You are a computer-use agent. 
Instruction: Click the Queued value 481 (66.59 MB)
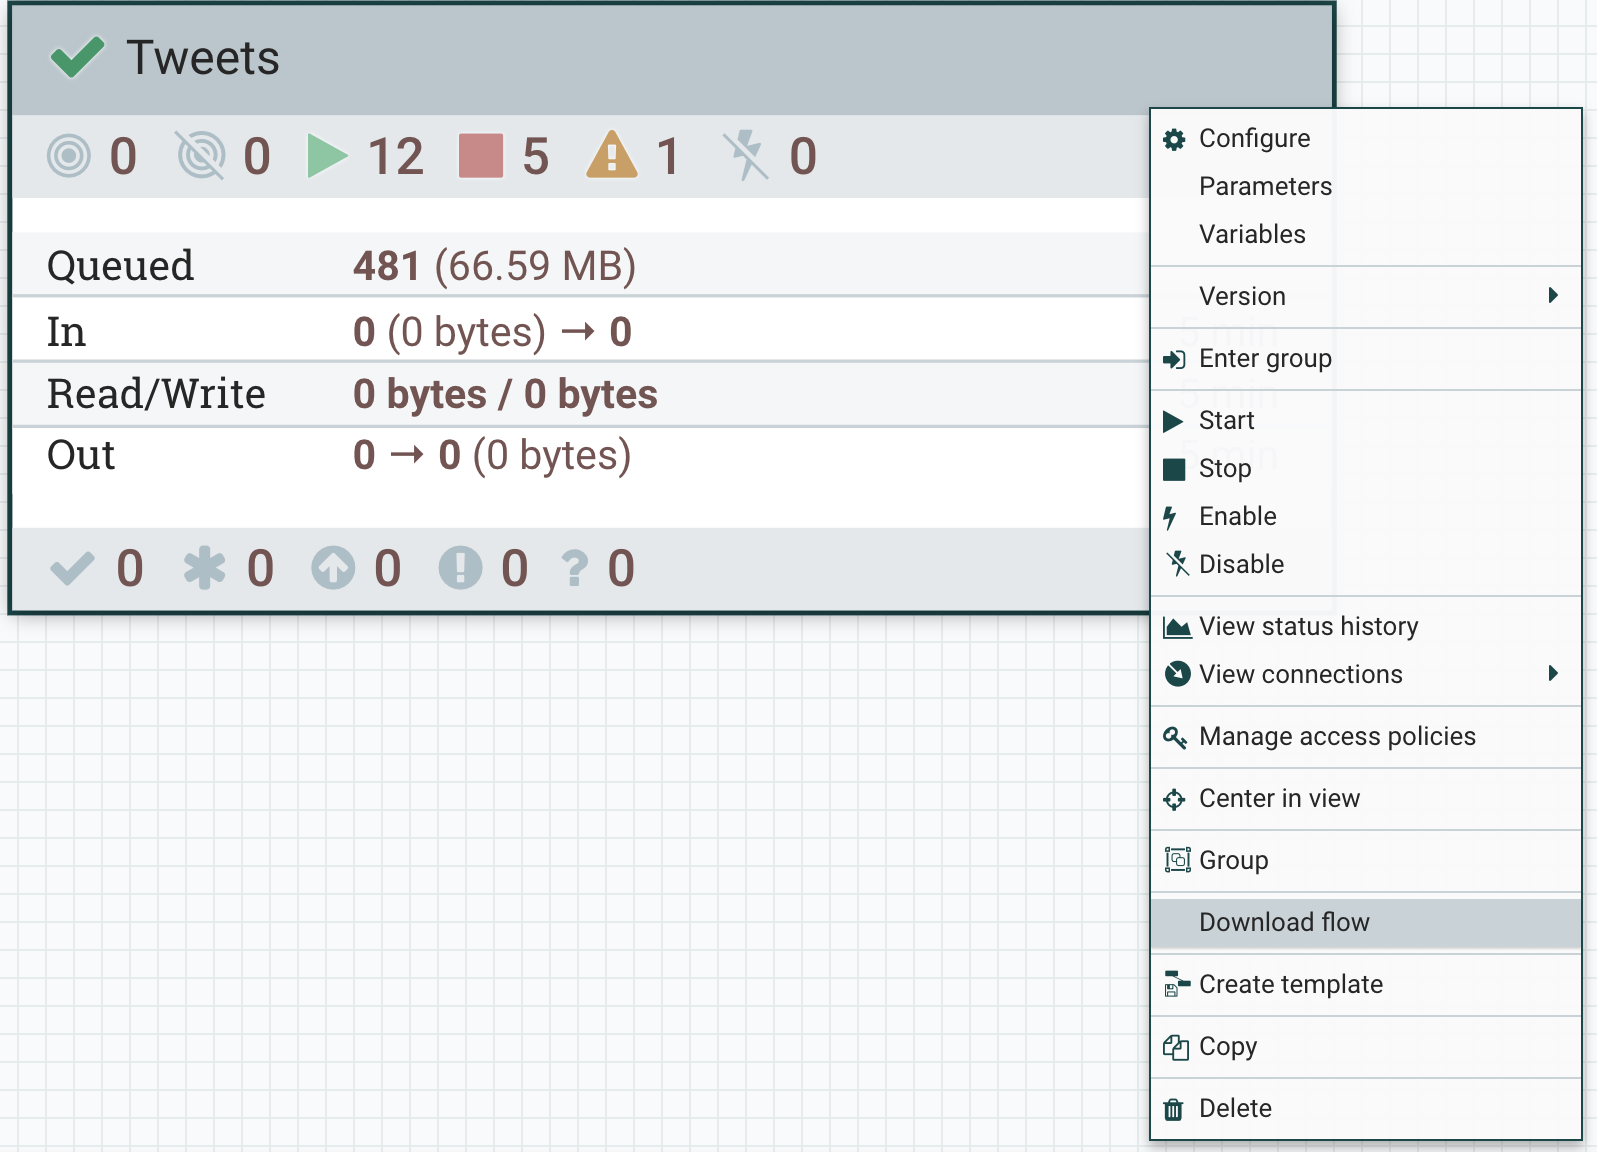(494, 266)
